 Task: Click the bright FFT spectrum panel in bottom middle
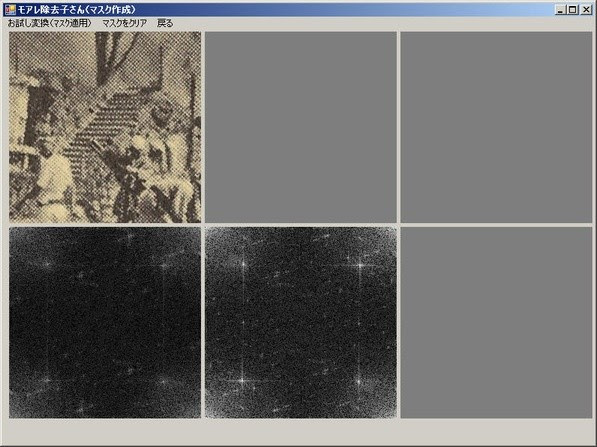coord(301,322)
